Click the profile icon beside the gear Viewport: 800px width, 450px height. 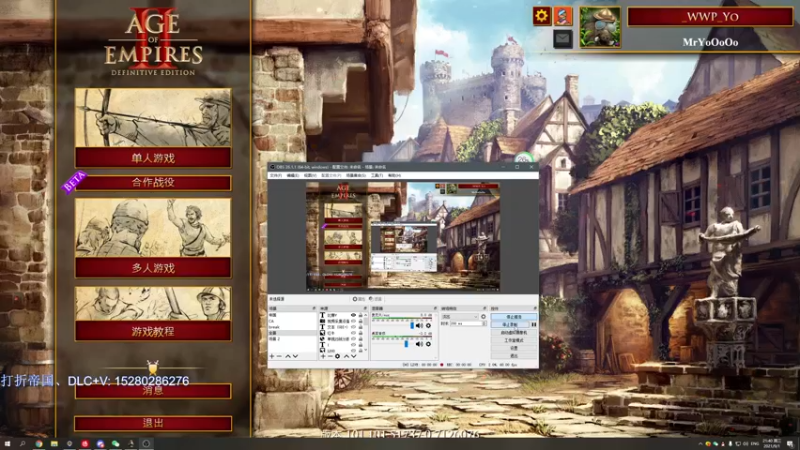coord(563,16)
